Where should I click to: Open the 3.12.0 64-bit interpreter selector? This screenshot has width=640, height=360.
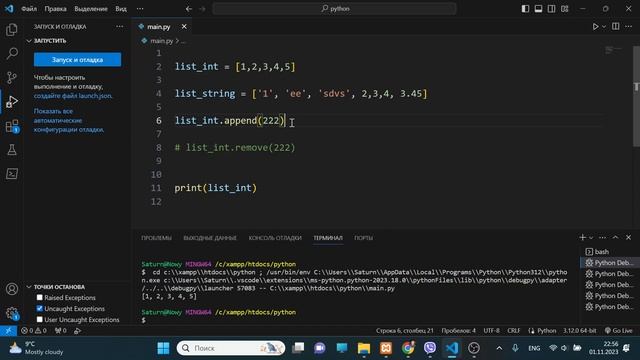click(580, 331)
